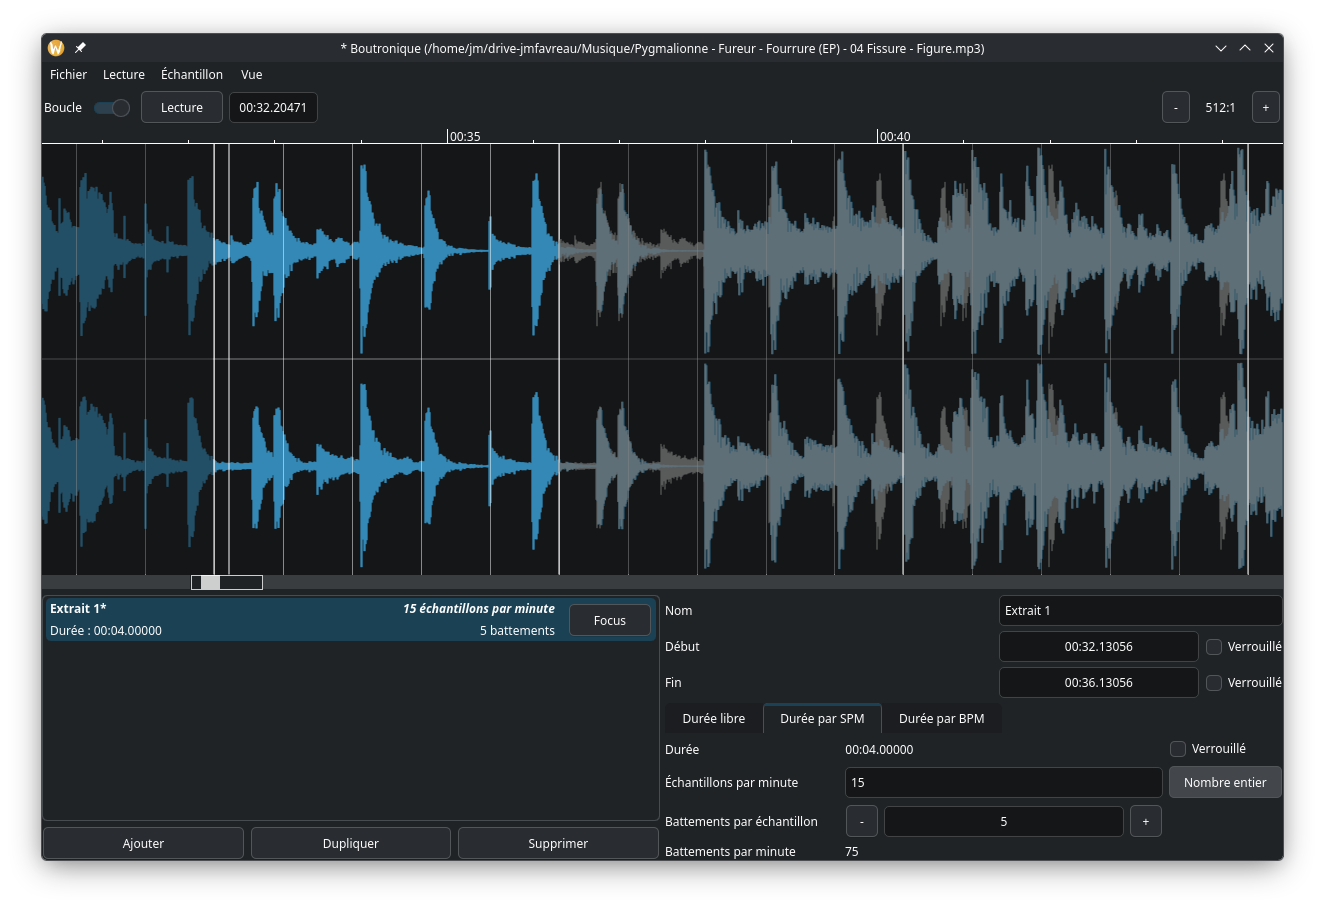
Task: Enable Verrouillé checkbox for Début
Action: (1214, 647)
